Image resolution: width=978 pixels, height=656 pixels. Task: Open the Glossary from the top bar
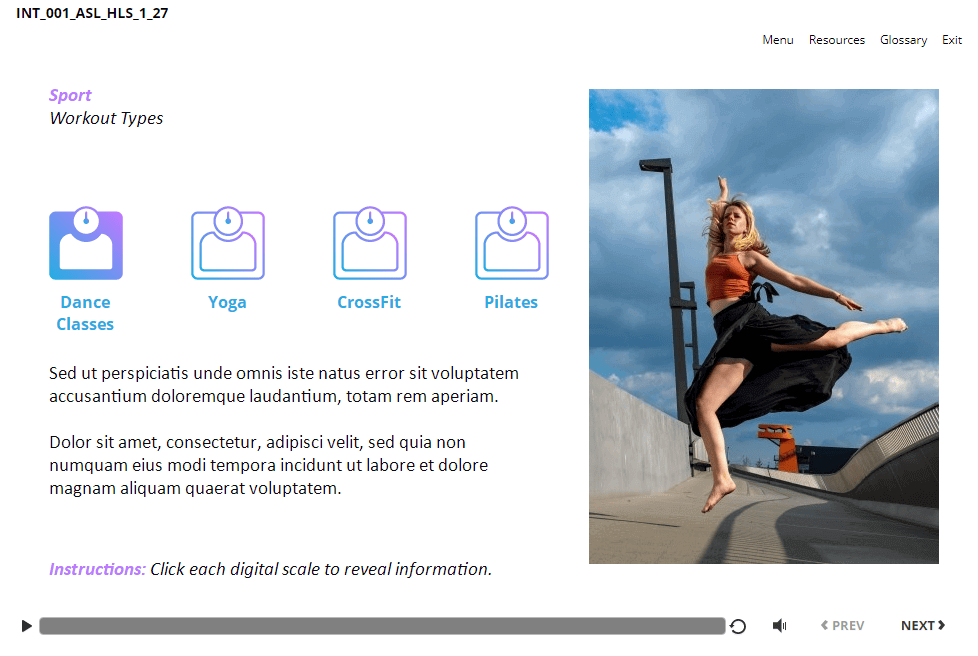(x=903, y=40)
